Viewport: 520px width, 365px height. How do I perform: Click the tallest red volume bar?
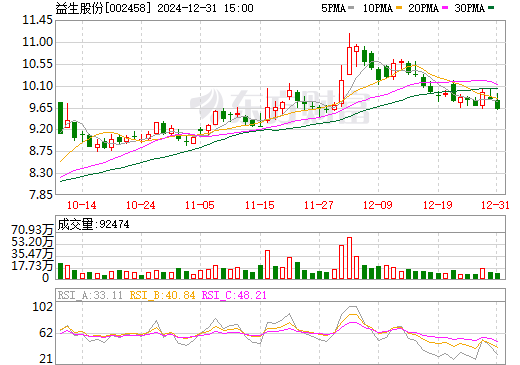click(x=349, y=258)
